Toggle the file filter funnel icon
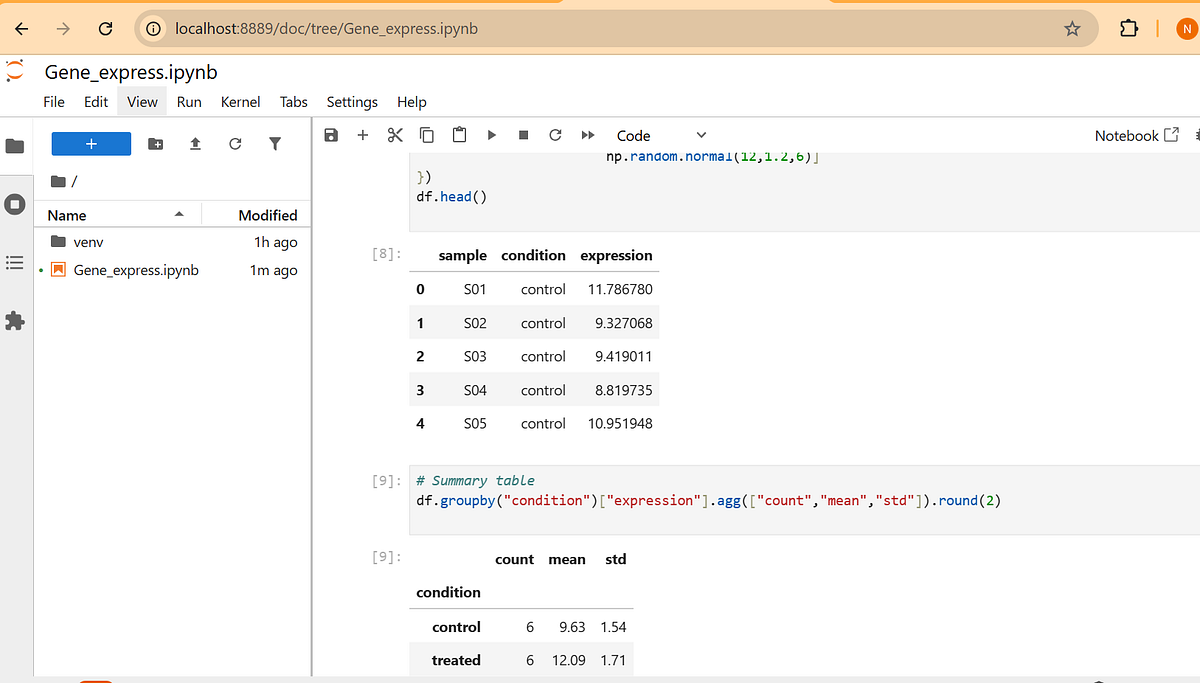The height and width of the screenshot is (683, 1200). [275, 144]
